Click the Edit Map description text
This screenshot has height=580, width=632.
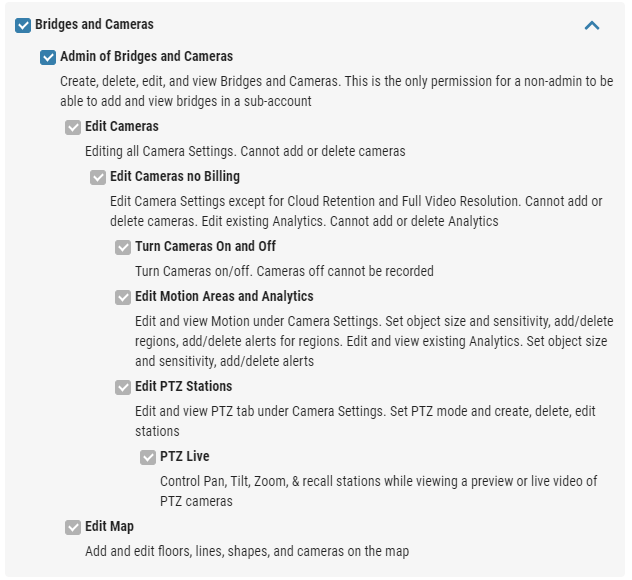[x=247, y=551]
